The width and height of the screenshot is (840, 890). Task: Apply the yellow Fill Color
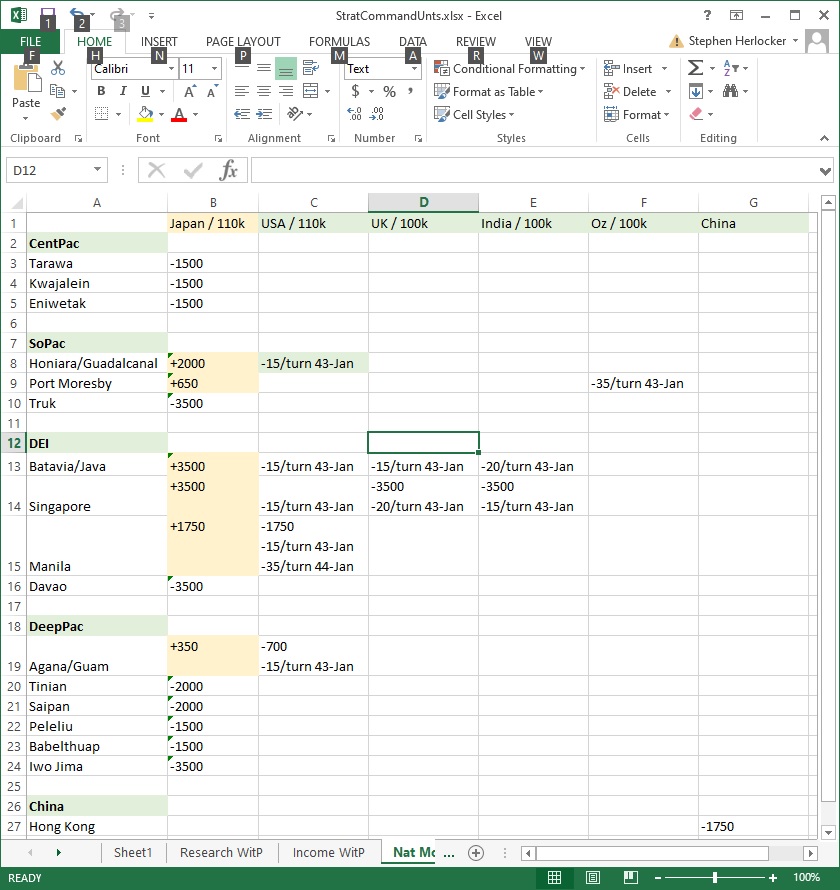click(145, 114)
